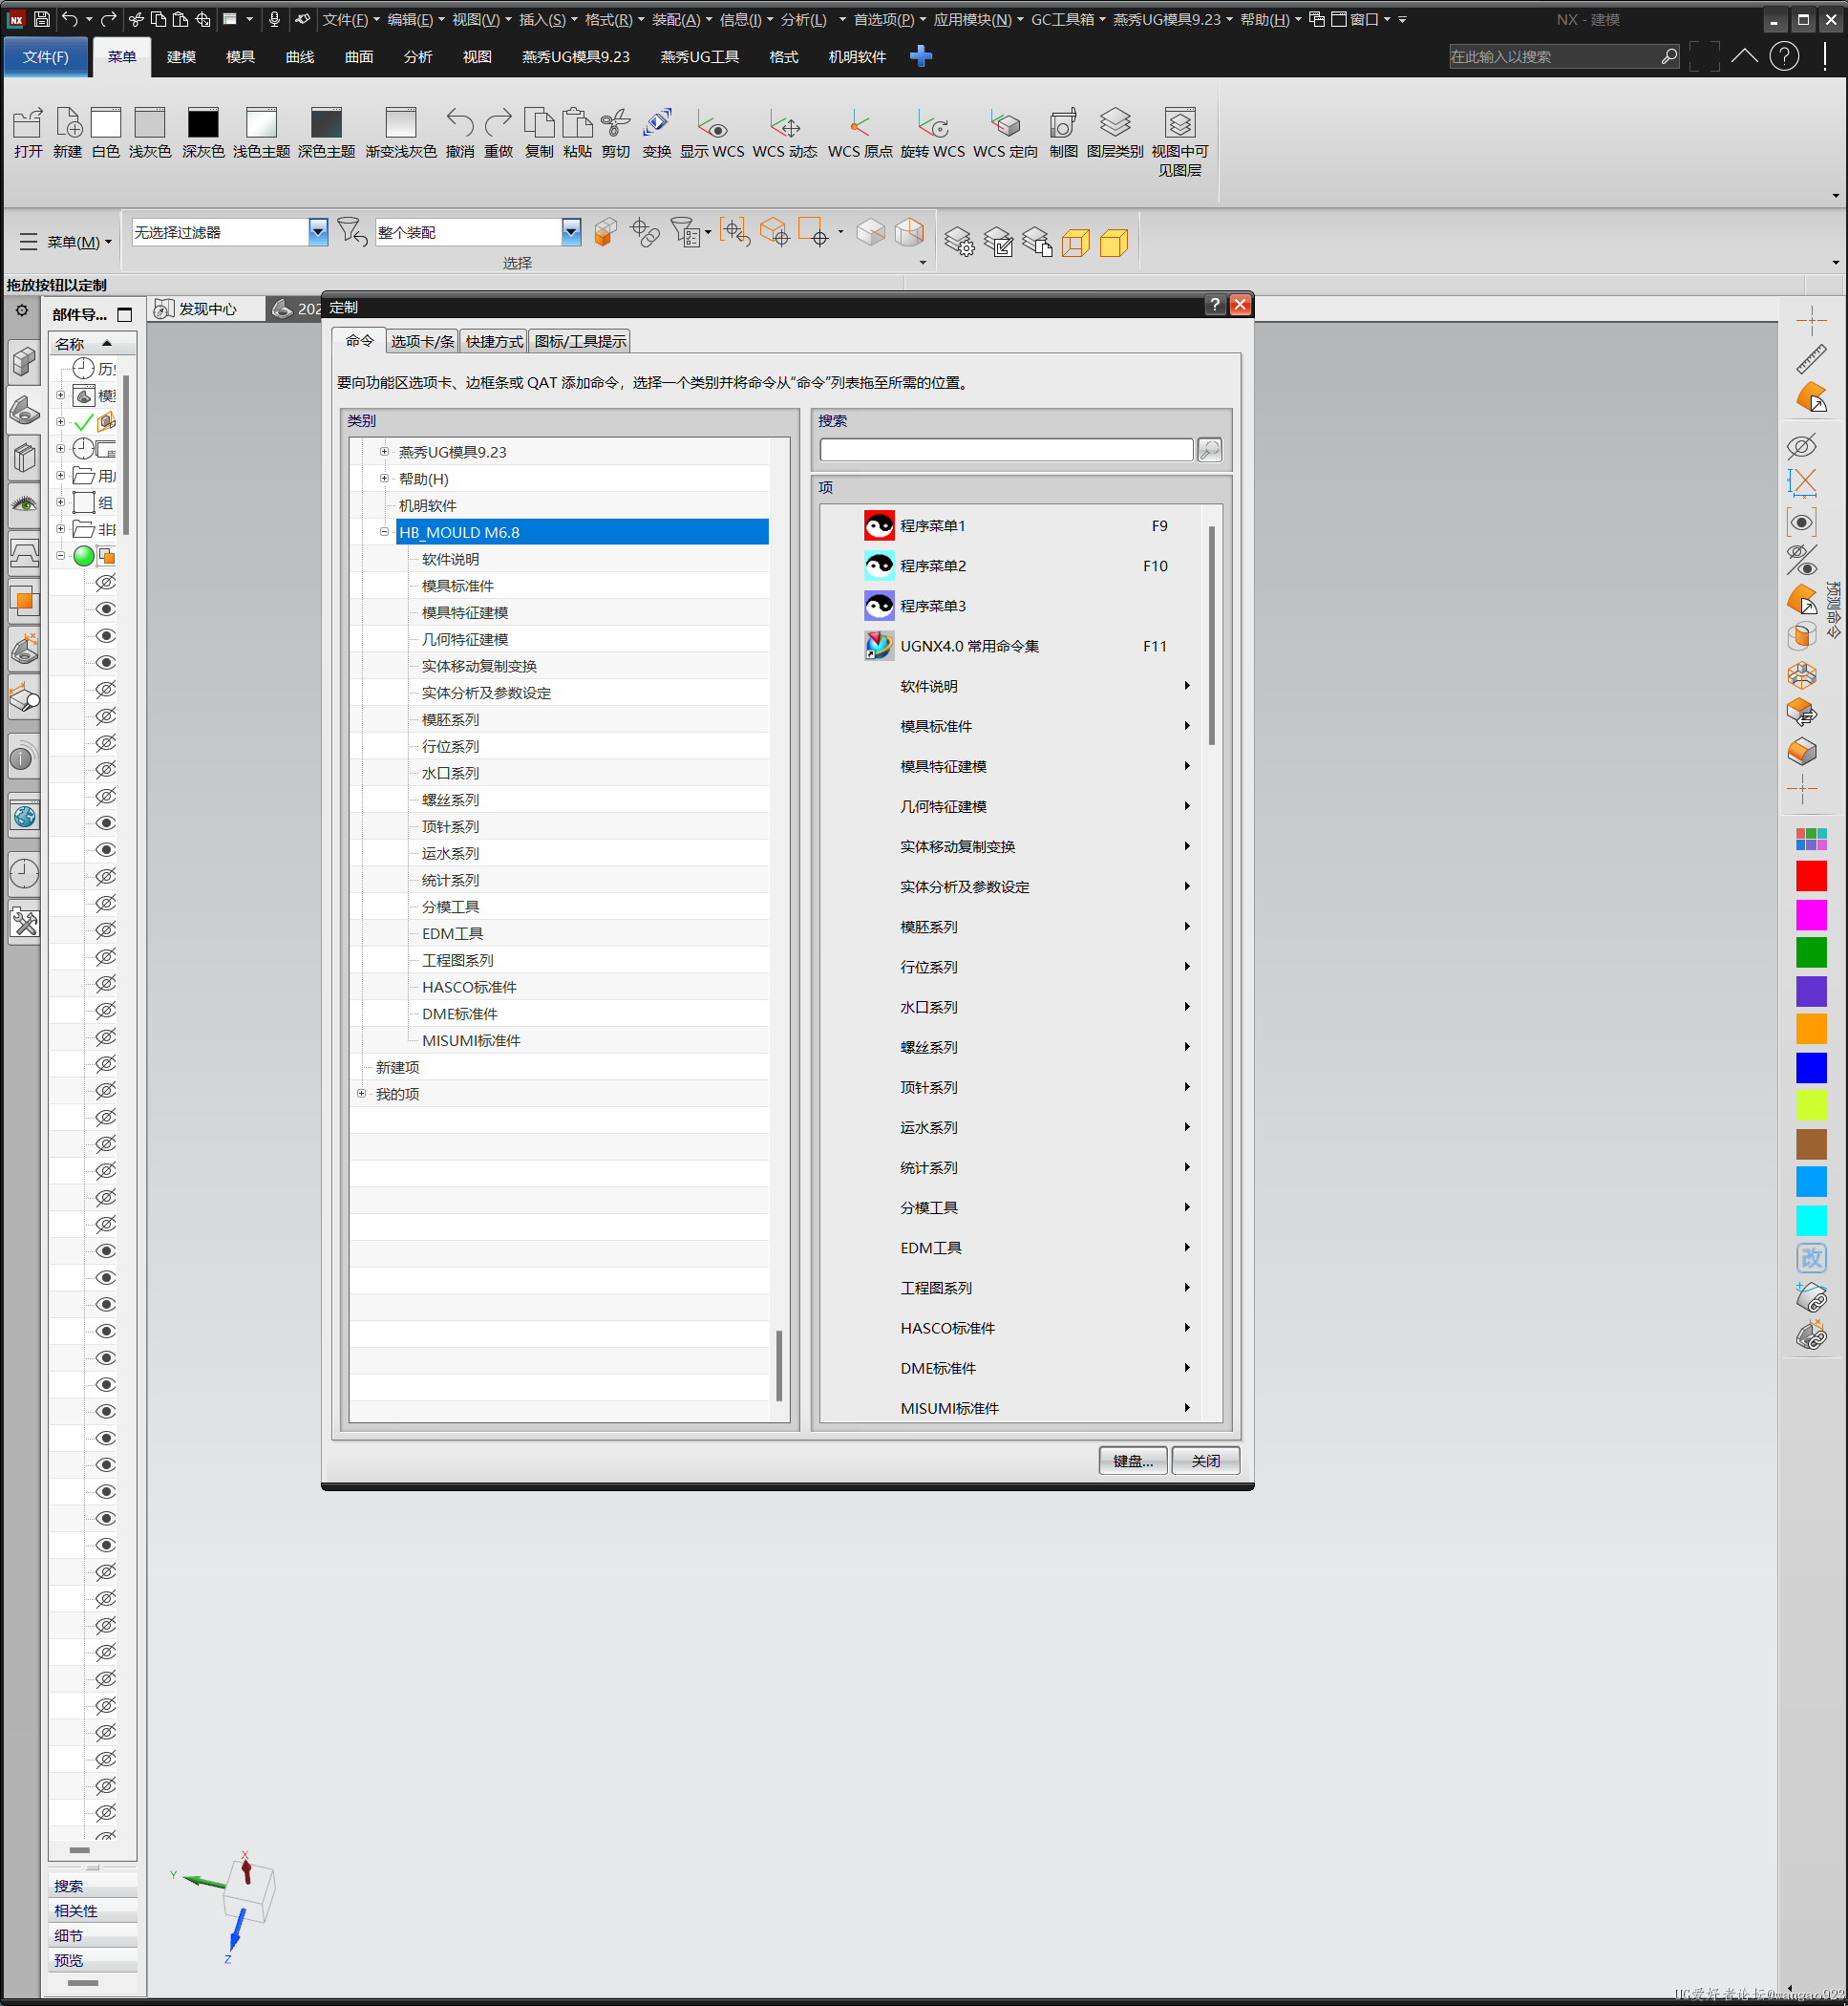
Task: Click the top search box 在此输入以搜索
Action: [1563, 57]
